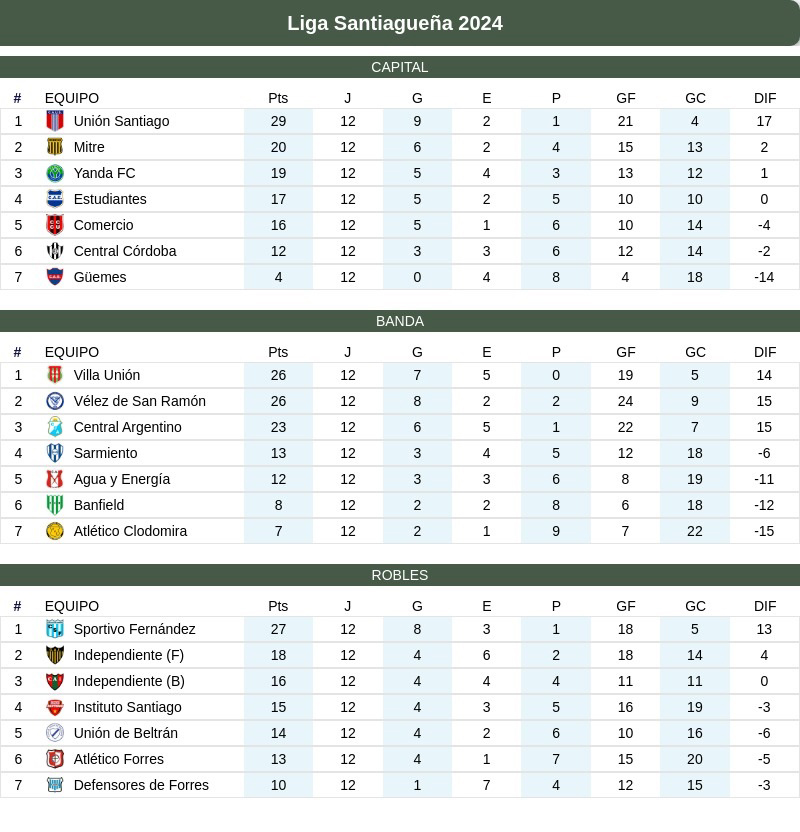Screen dimensions: 800x832
Task: Click the Banfield team crest
Action: [x=55, y=505]
